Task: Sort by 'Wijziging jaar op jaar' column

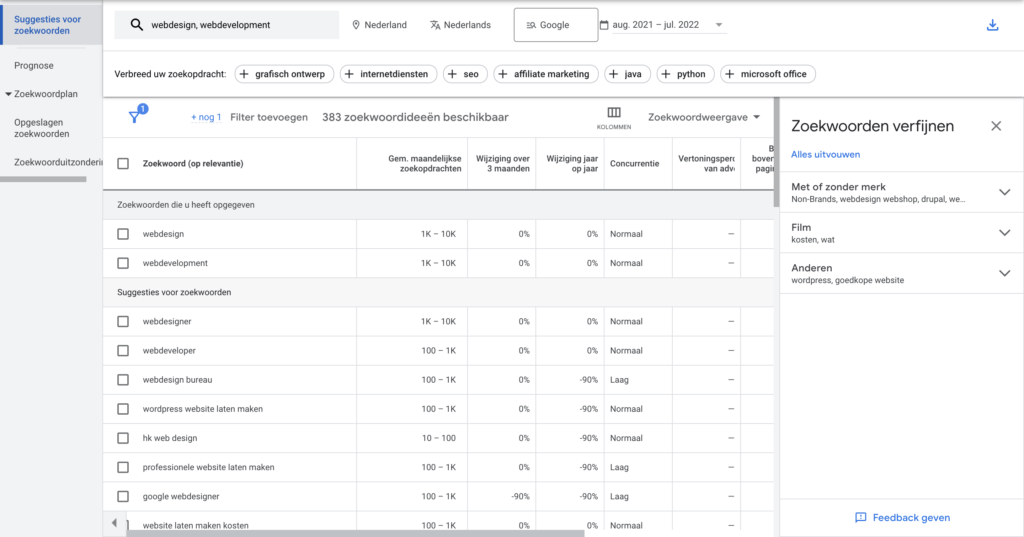Action: [x=572, y=163]
